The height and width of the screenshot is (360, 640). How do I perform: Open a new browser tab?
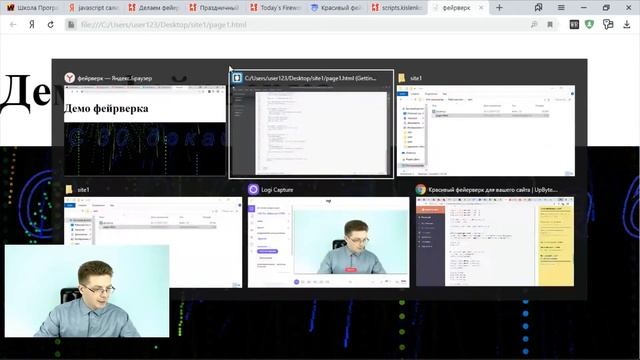(x=499, y=8)
